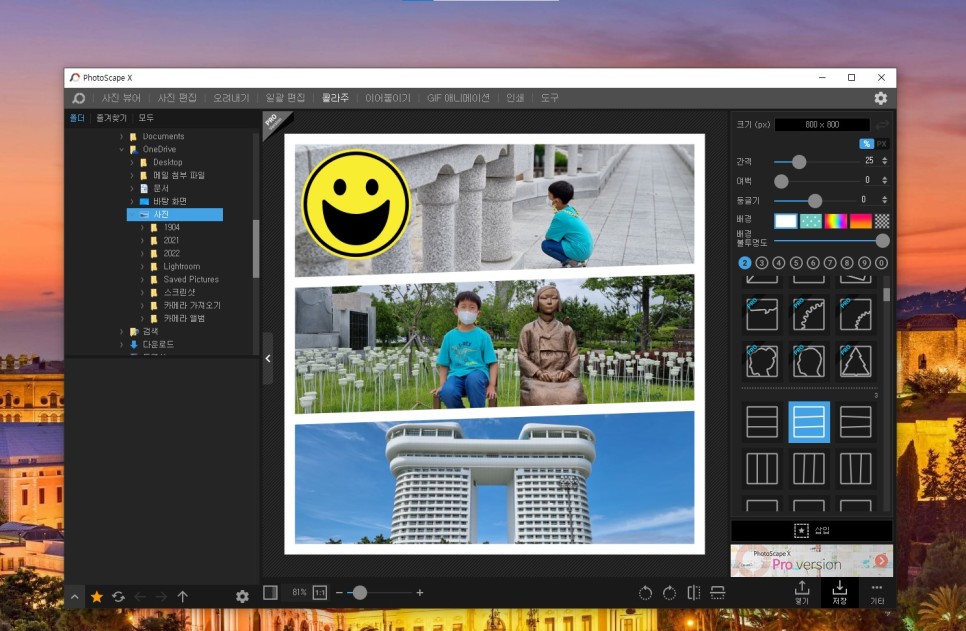Screen dimensions: 966x631
Task: Select the three equal columns layout
Action: (x=762, y=469)
